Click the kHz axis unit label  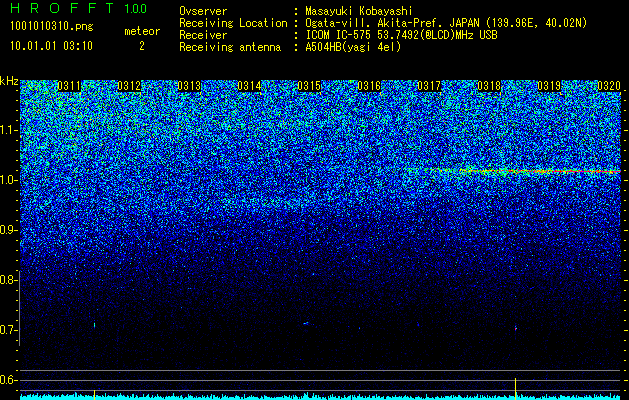tap(9, 81)
